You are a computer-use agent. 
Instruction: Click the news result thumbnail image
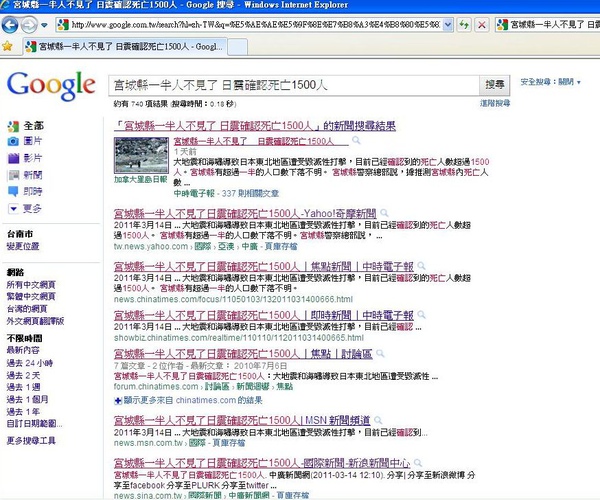(x=141, y=155)
